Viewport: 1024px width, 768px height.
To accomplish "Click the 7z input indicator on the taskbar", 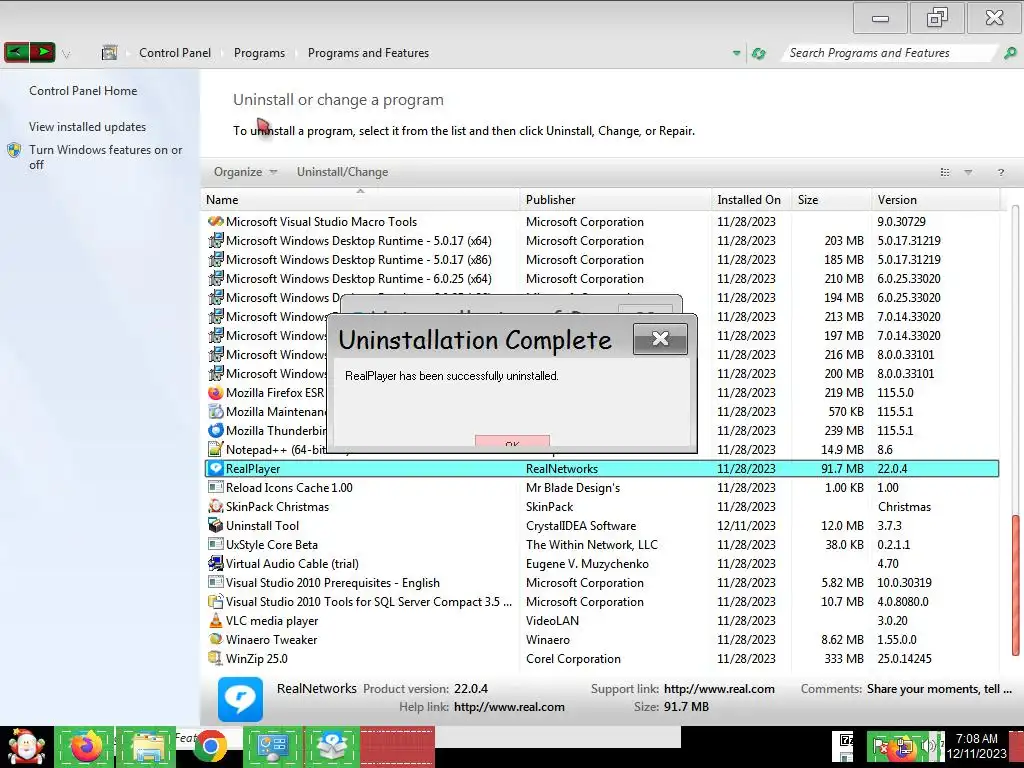I will coord(846,741).
